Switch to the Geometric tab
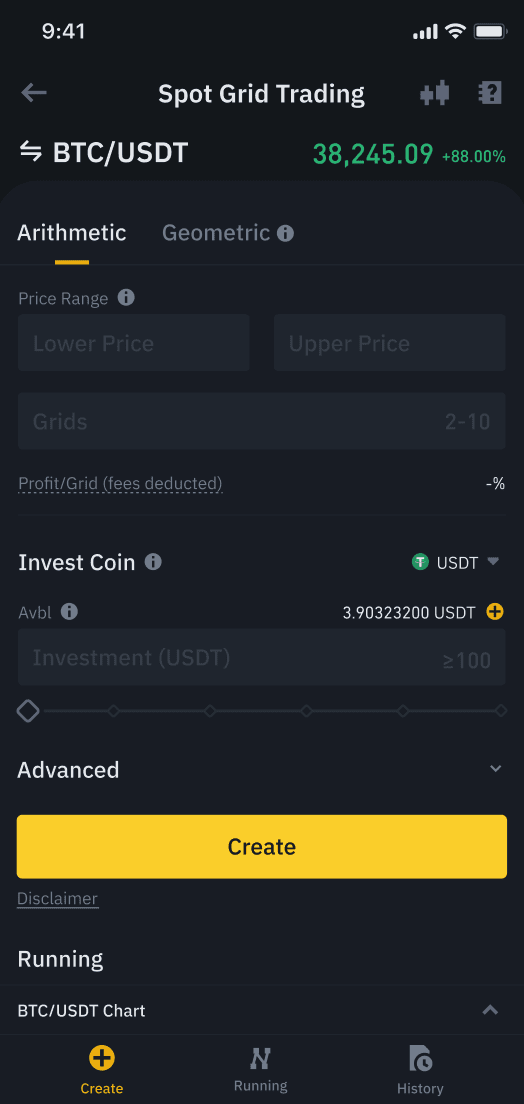The height and width of the screenshot is (1104, 524). coord(216,233)
